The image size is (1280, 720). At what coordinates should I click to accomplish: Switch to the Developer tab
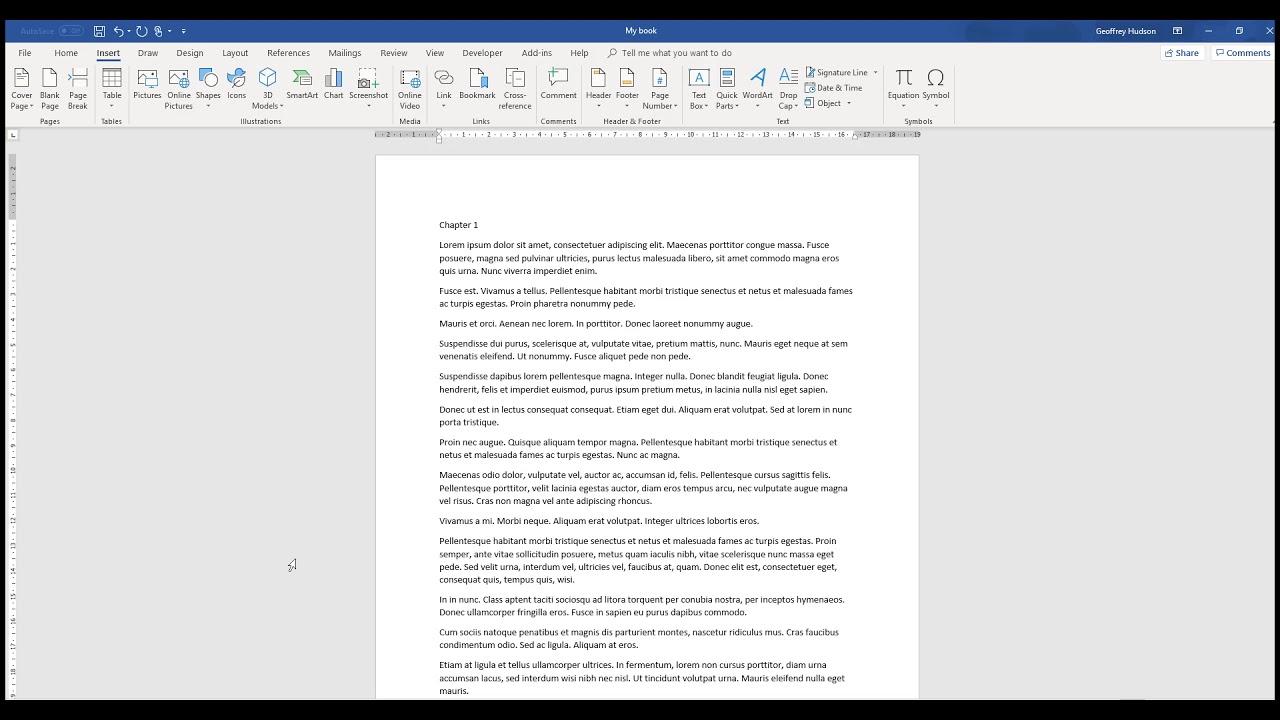483,53
